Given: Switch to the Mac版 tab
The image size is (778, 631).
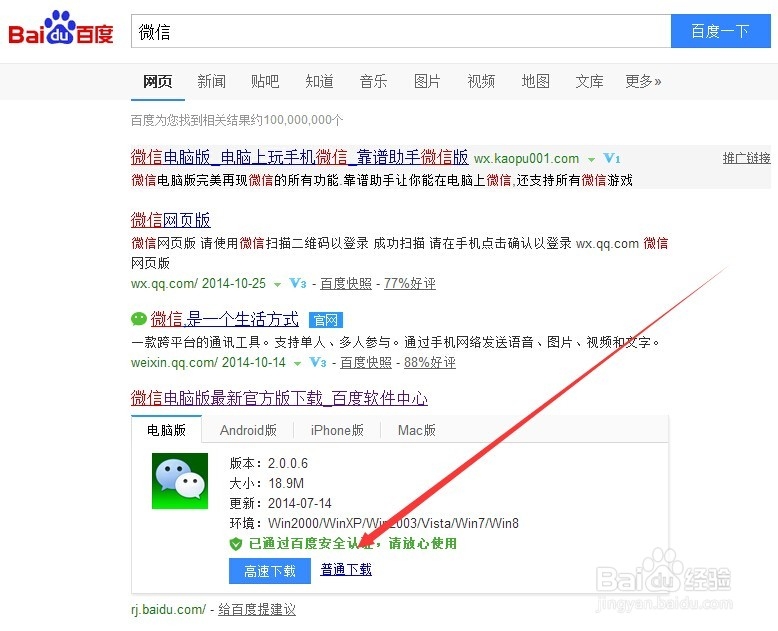Looking at the screenshot, I should tap(417, 430).
